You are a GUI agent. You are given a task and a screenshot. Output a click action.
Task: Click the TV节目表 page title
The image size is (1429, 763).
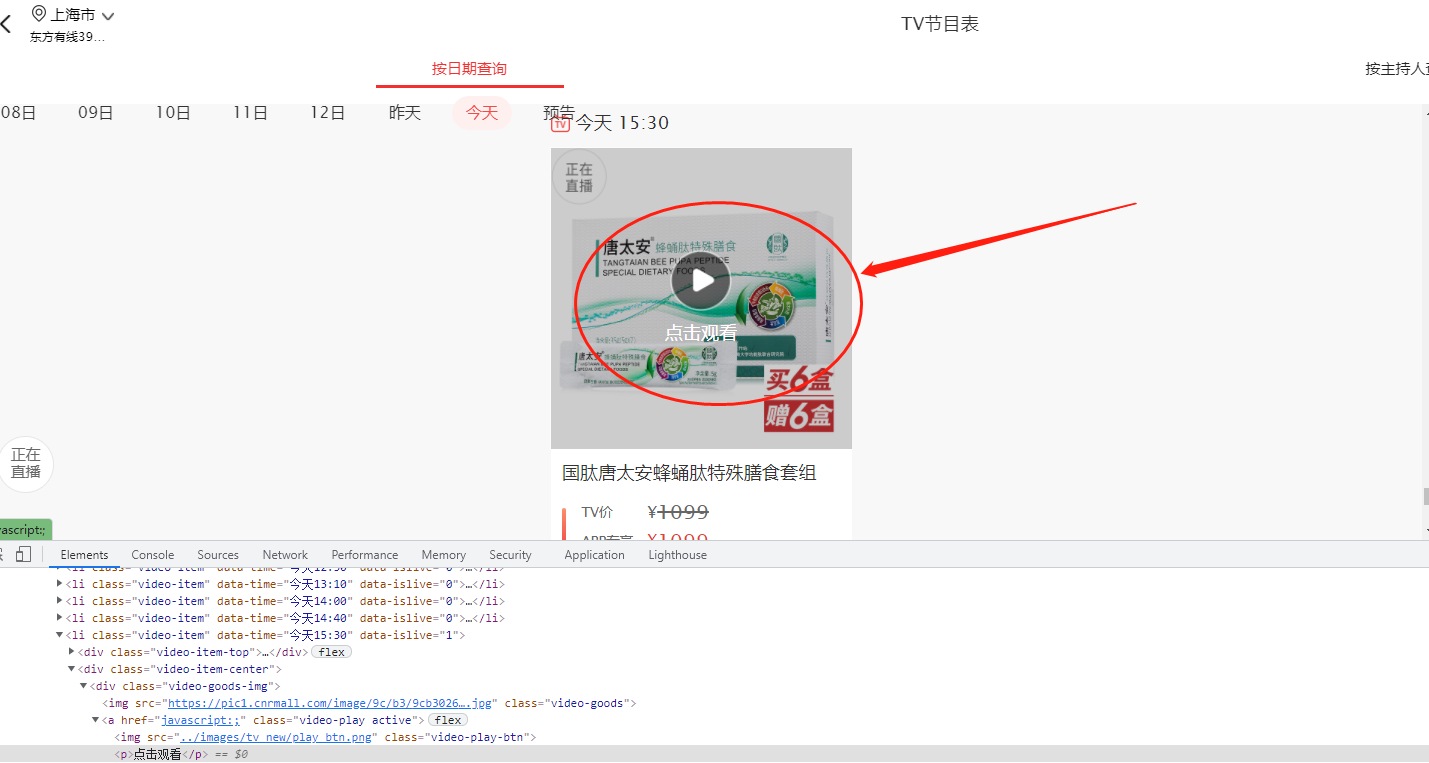[940, 24]
